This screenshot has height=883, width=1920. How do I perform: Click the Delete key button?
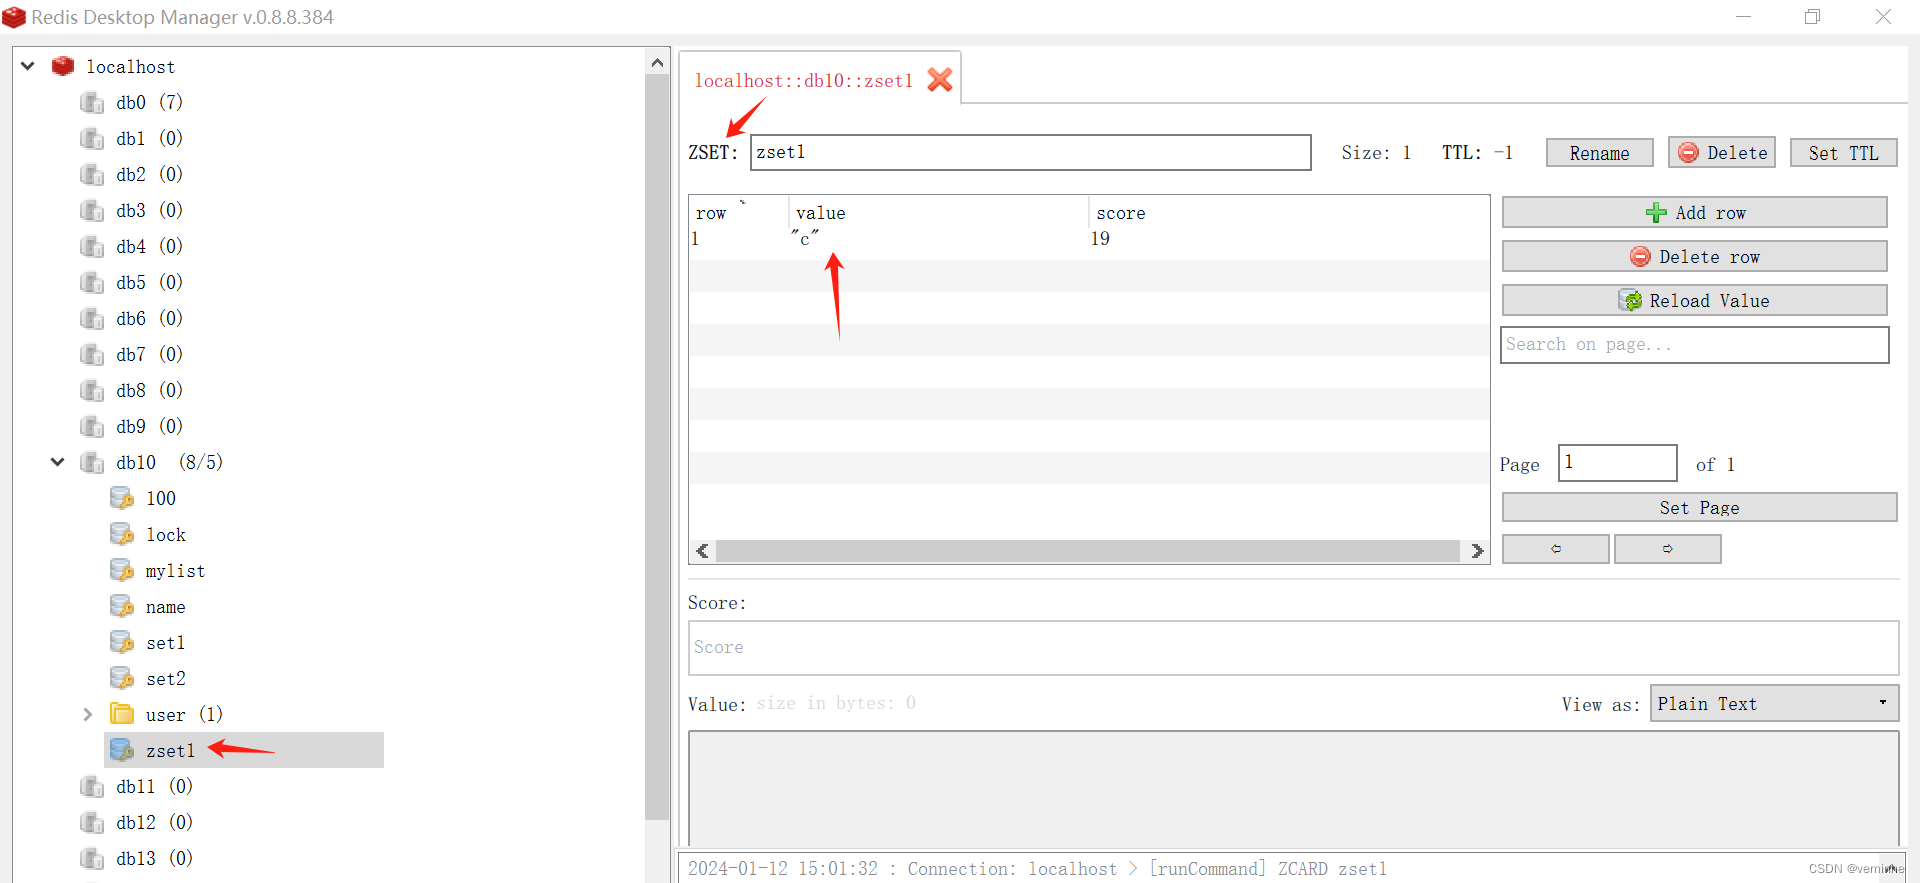pos(1722,153)
